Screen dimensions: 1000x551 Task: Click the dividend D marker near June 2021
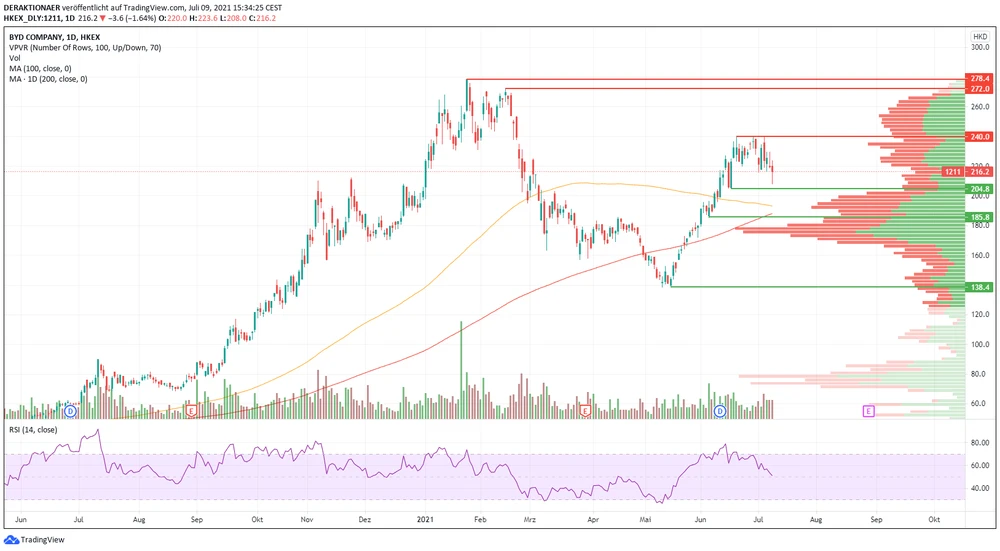pos(720,411)
